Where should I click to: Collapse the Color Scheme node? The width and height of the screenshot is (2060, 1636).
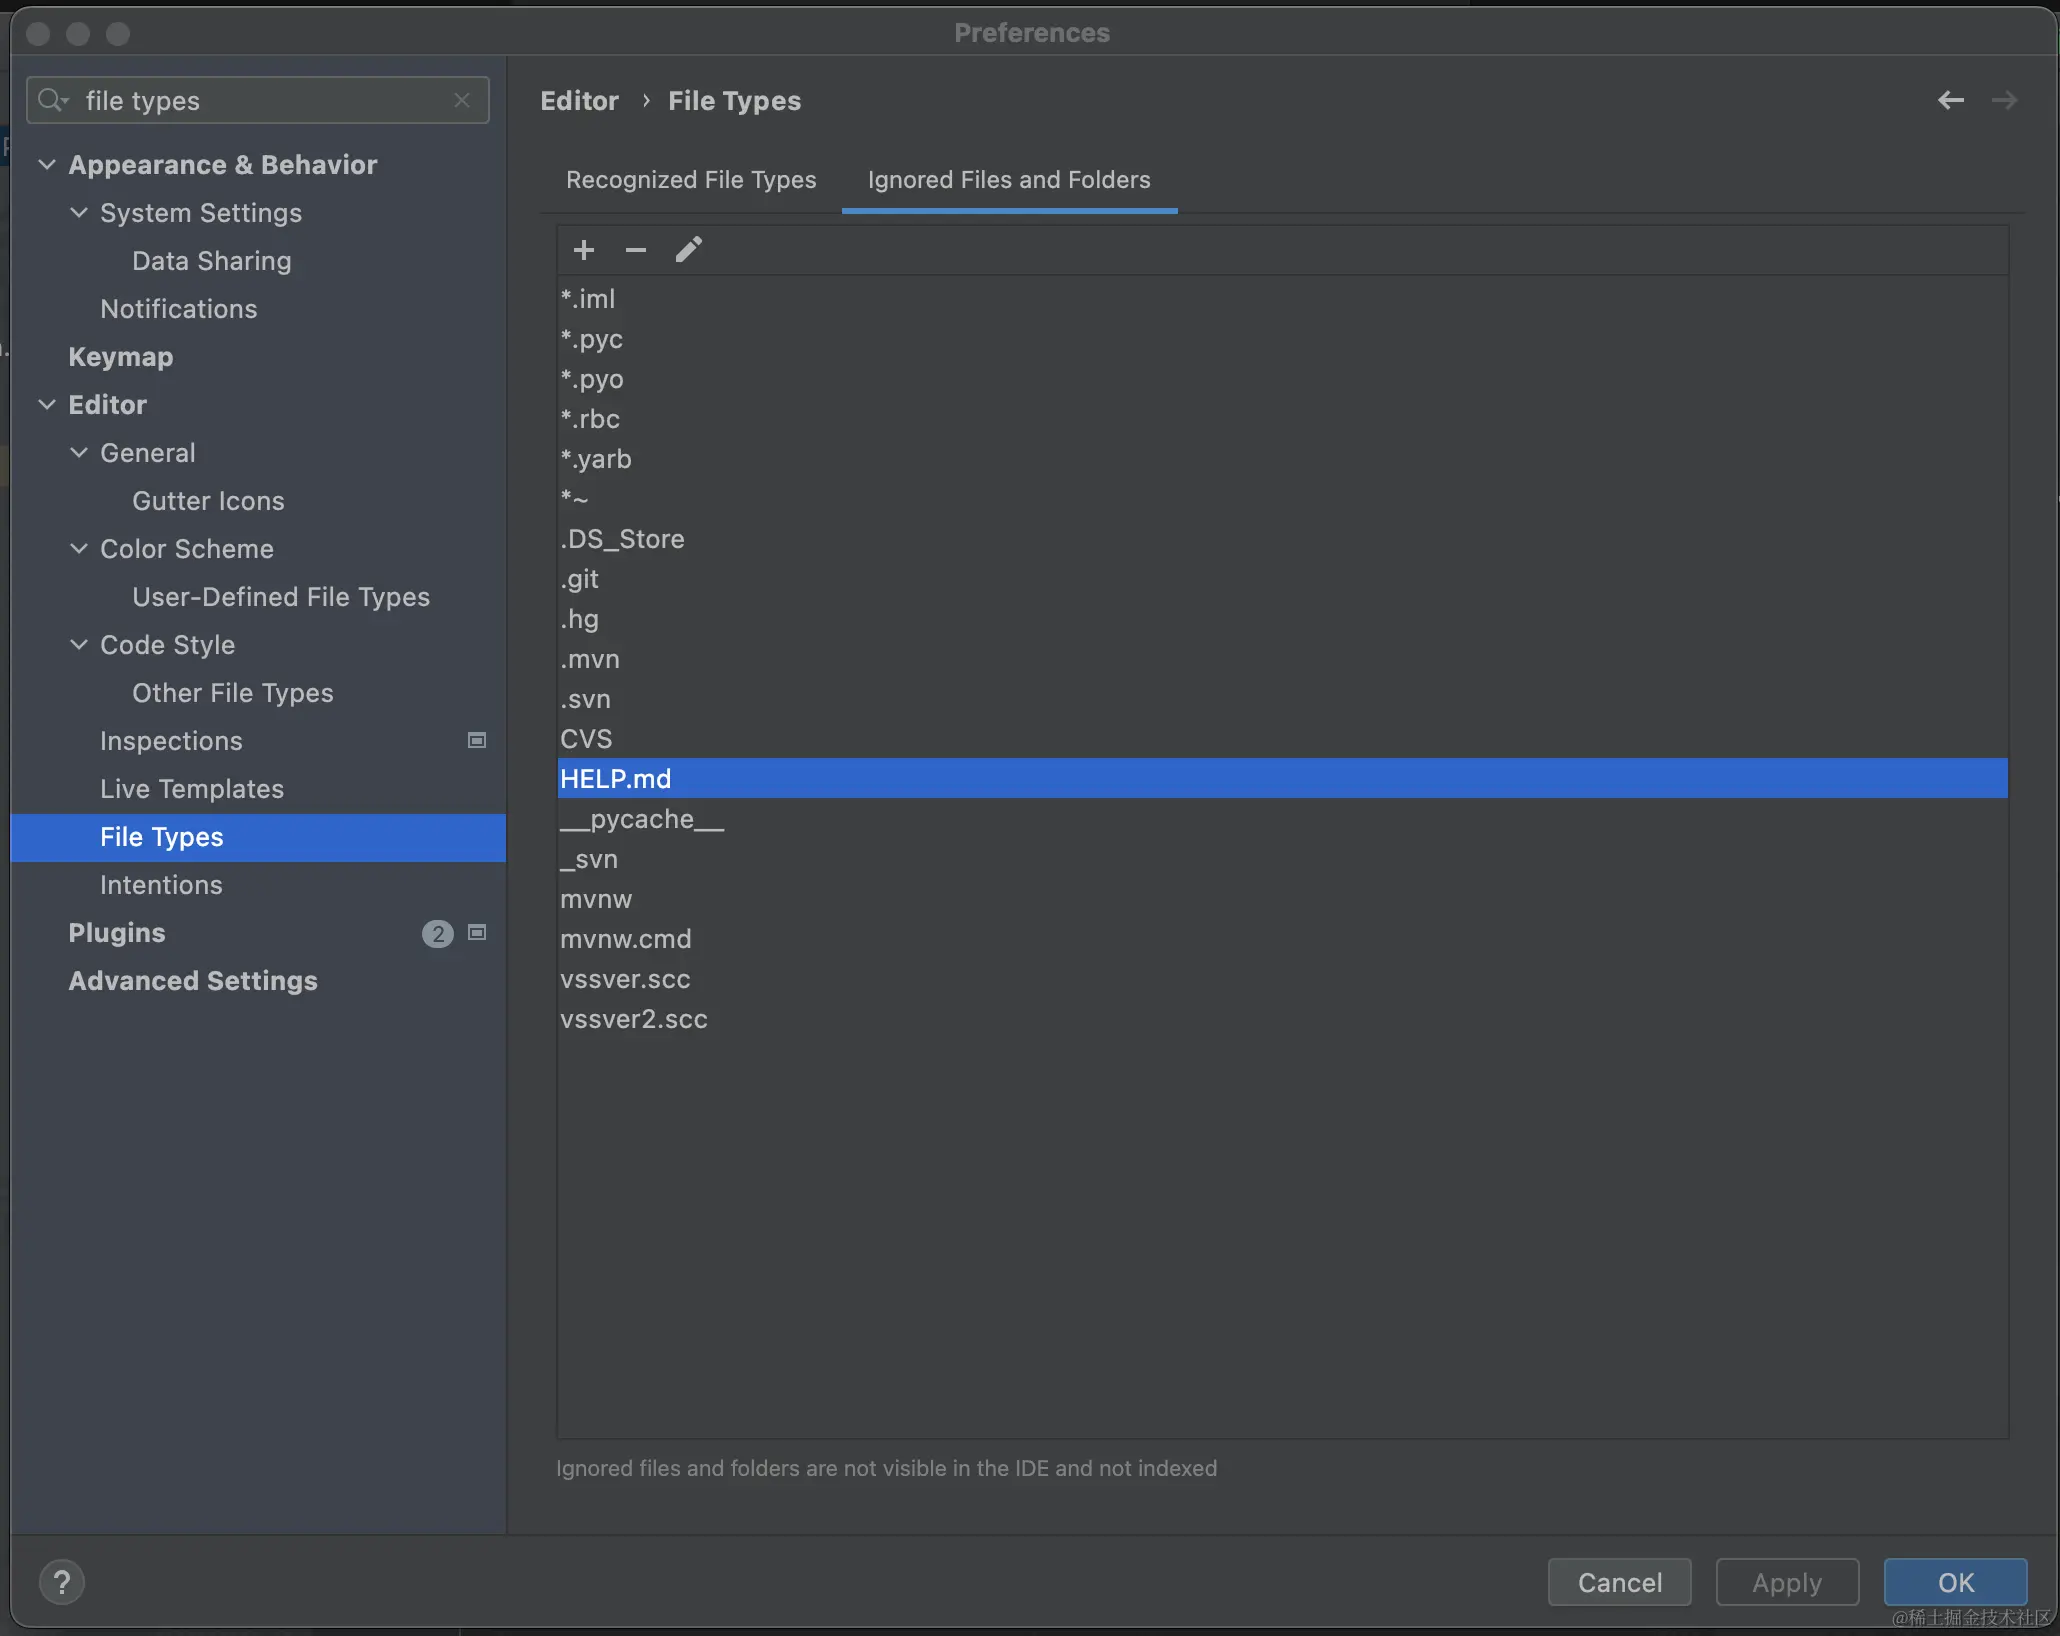pyautogui.click(x=78, y=548)
